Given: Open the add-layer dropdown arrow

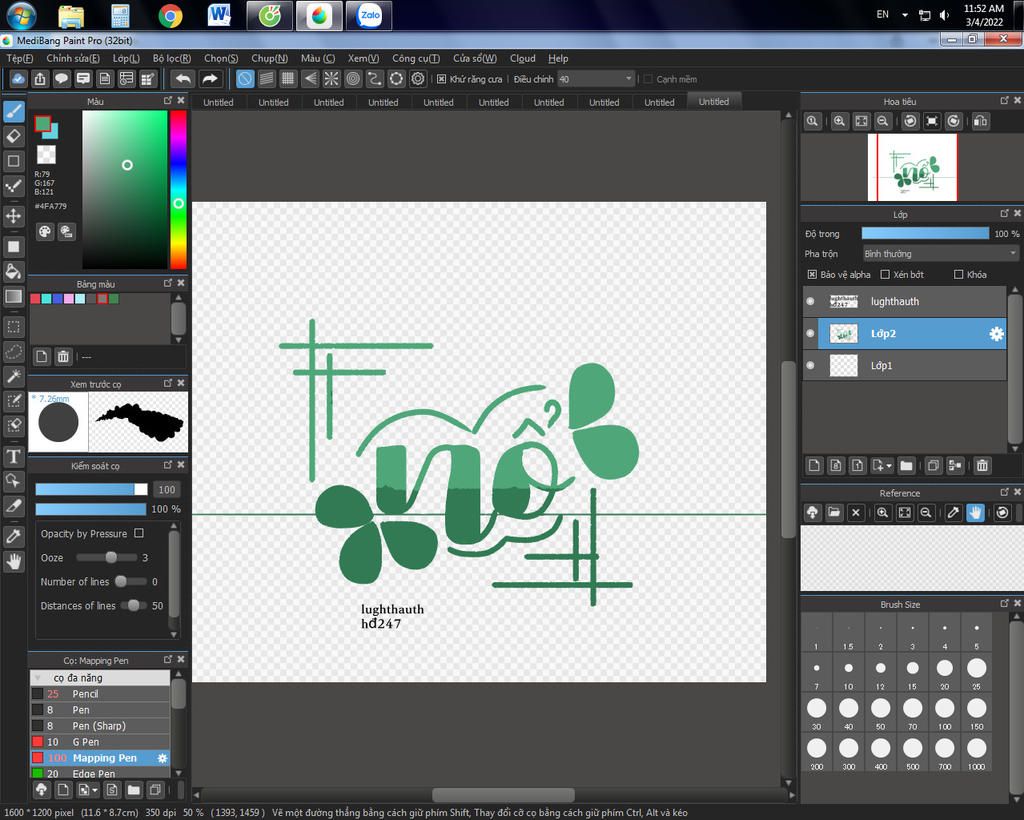Looking at the screenshot, I should 889,465.
